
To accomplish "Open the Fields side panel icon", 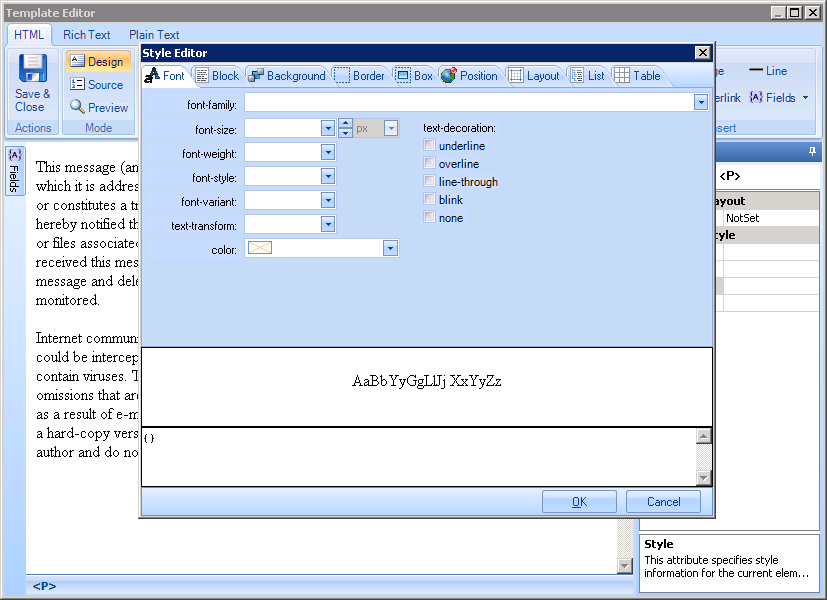I will 15,155.
